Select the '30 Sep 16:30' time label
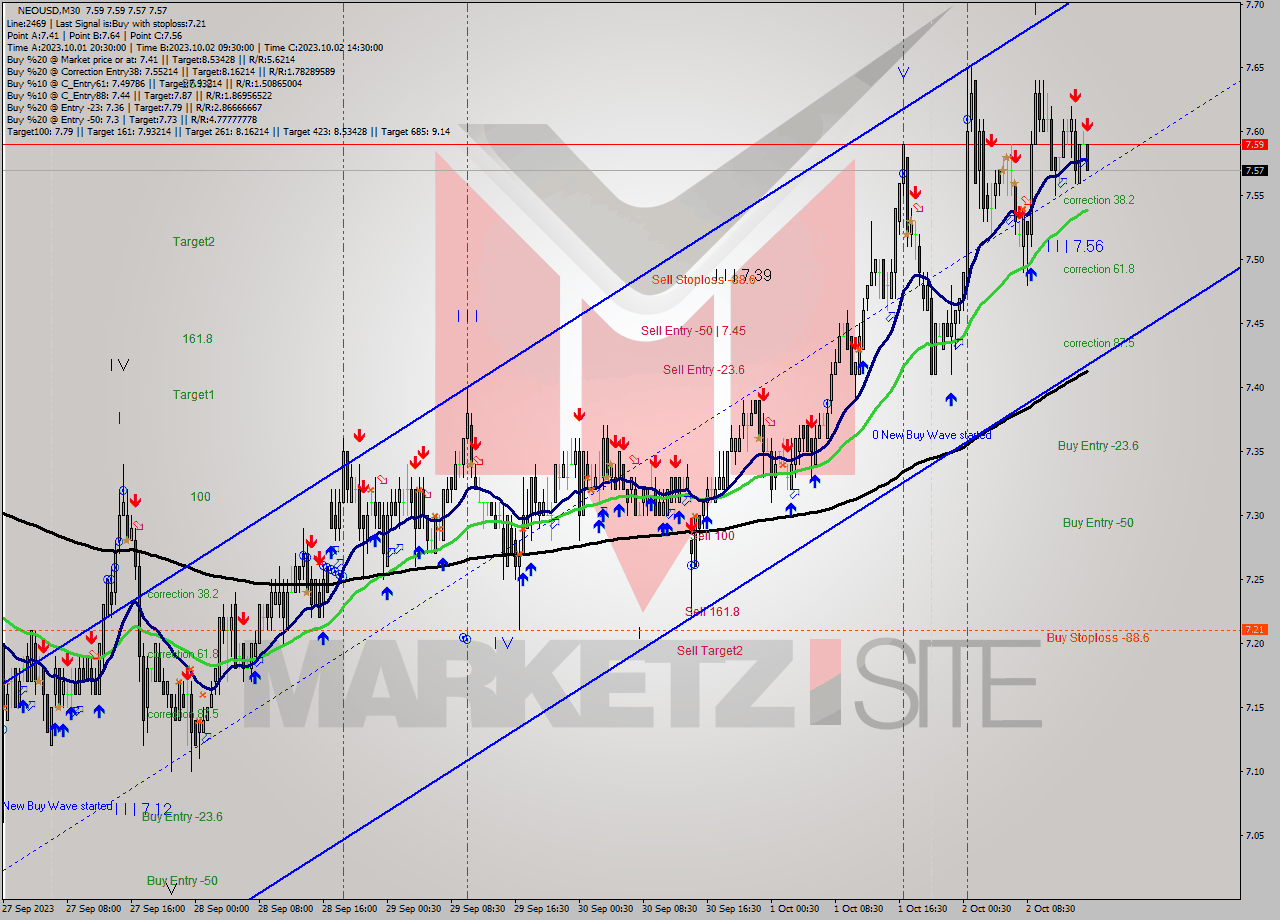This screenshot has width=1280, height=920. pyautogui.click(x=733, y=909)
